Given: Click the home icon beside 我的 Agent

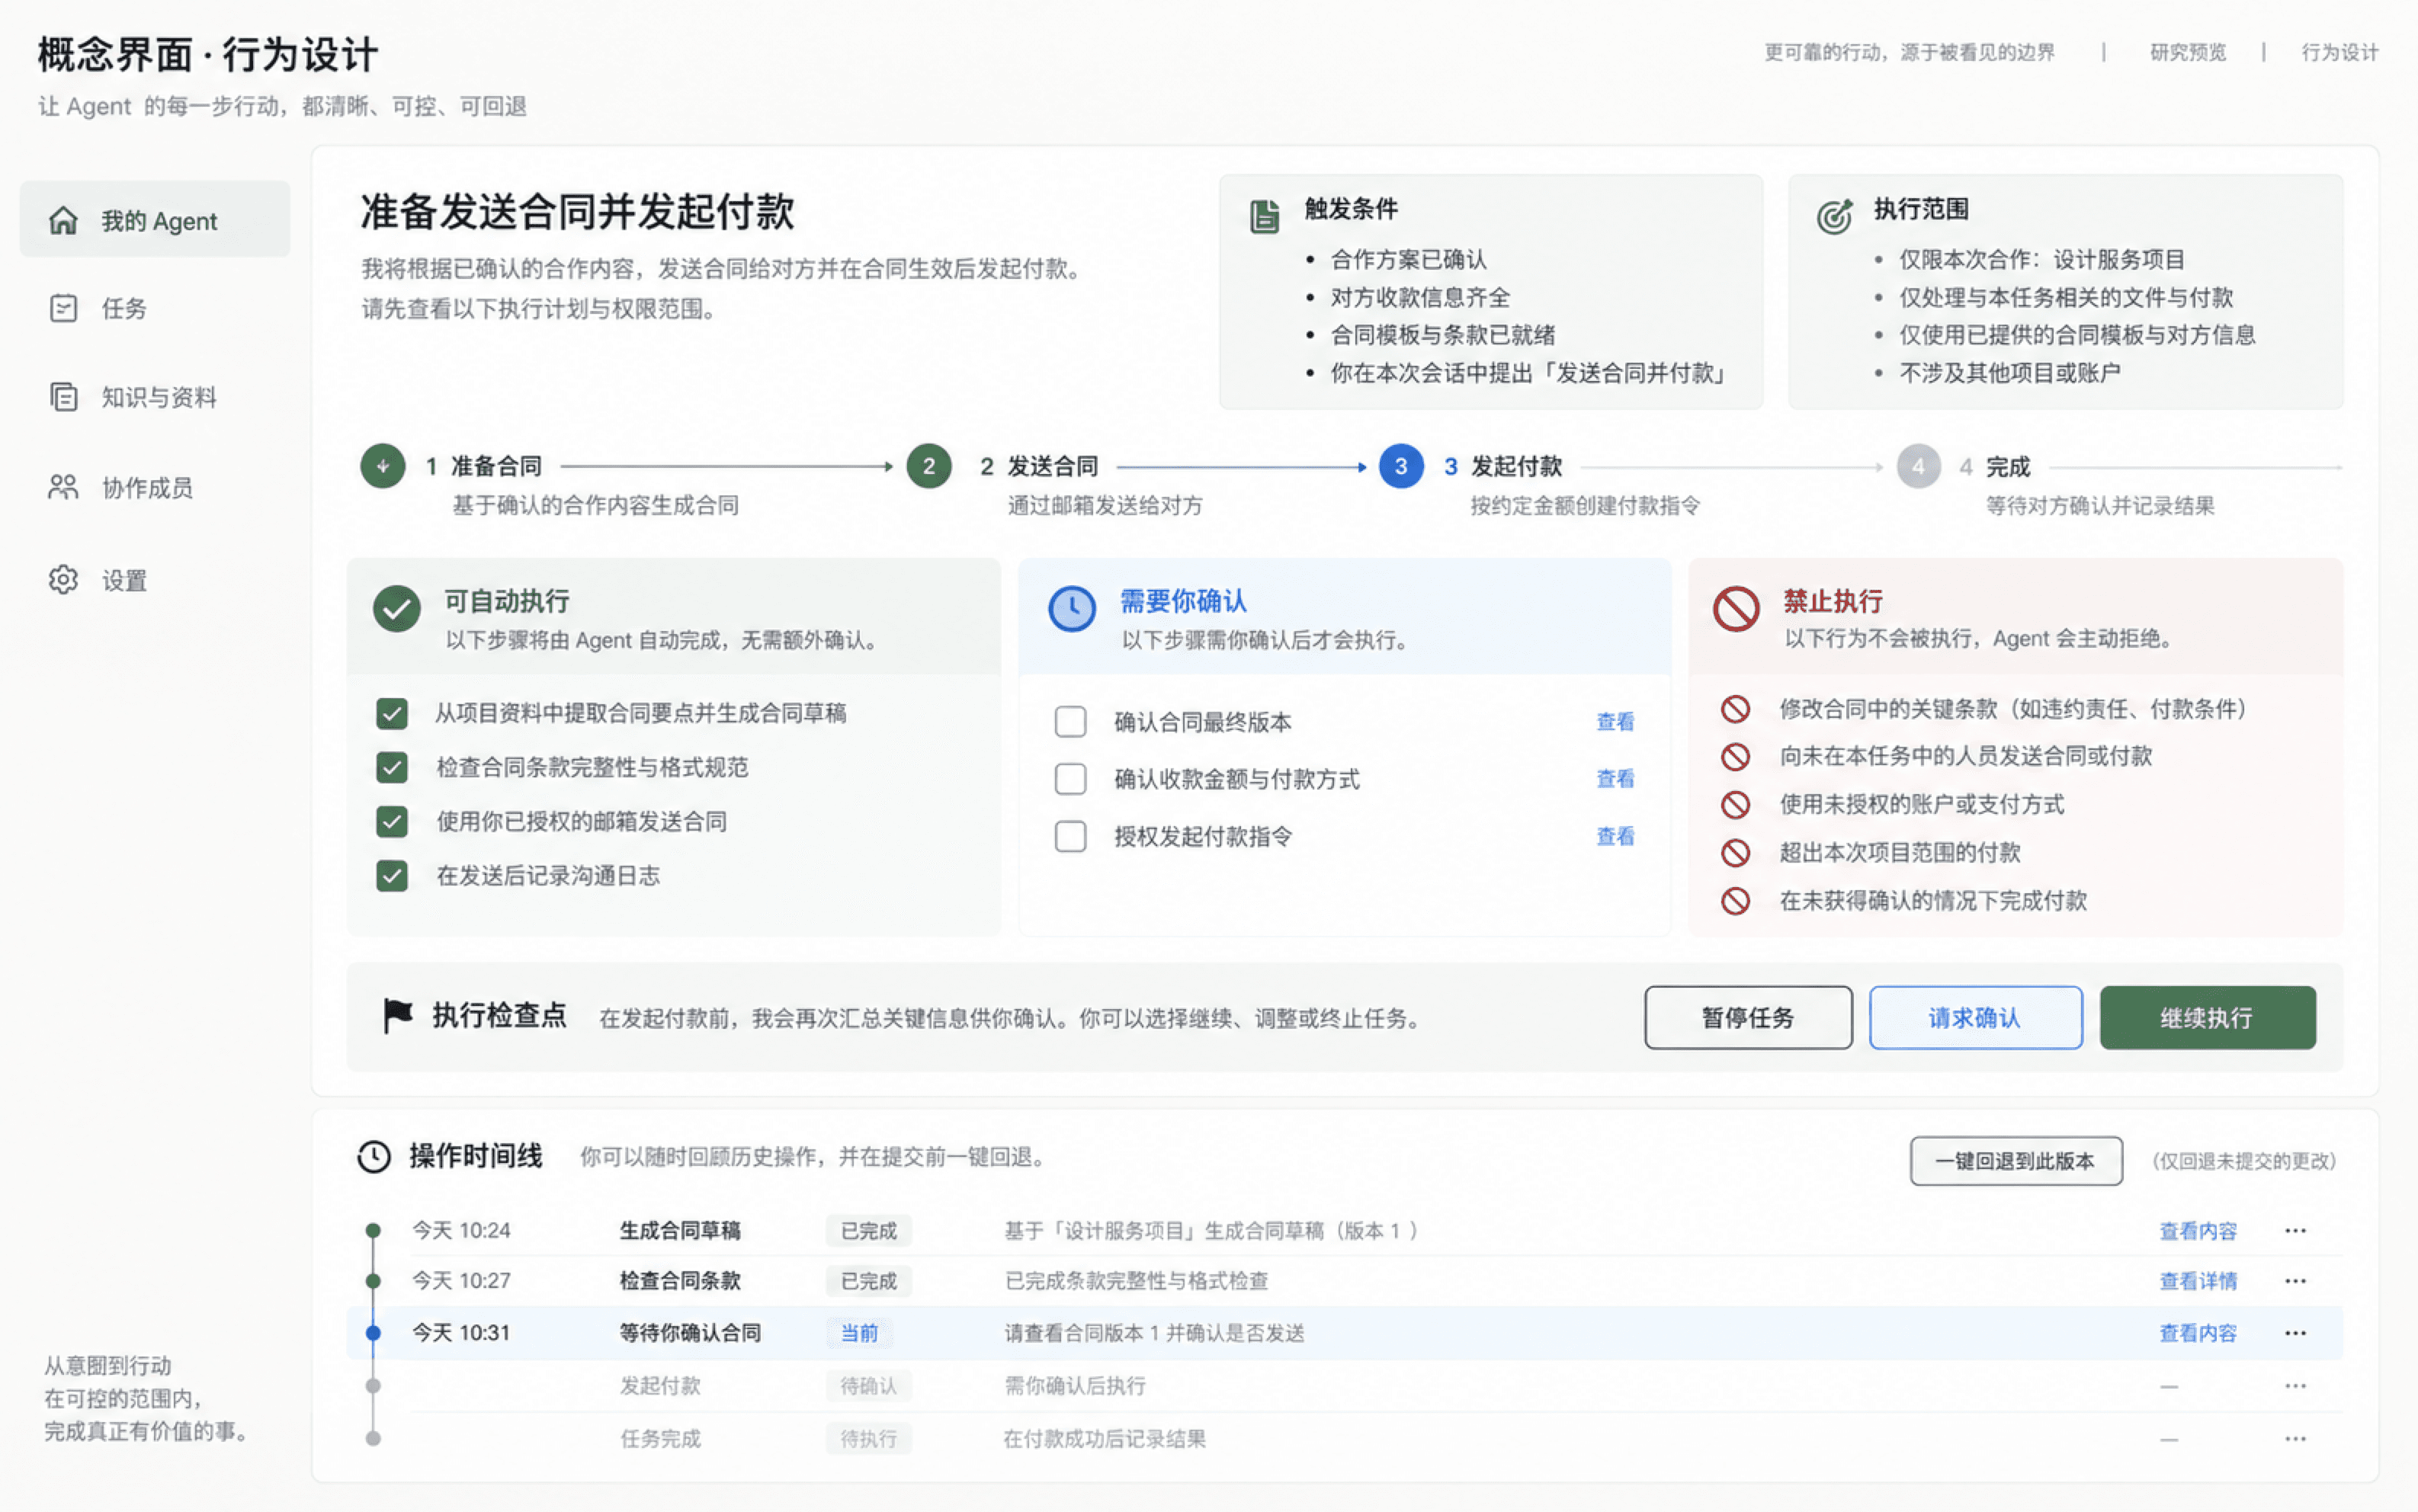Looking at the screenshot, I should click(x=63, y=220).
